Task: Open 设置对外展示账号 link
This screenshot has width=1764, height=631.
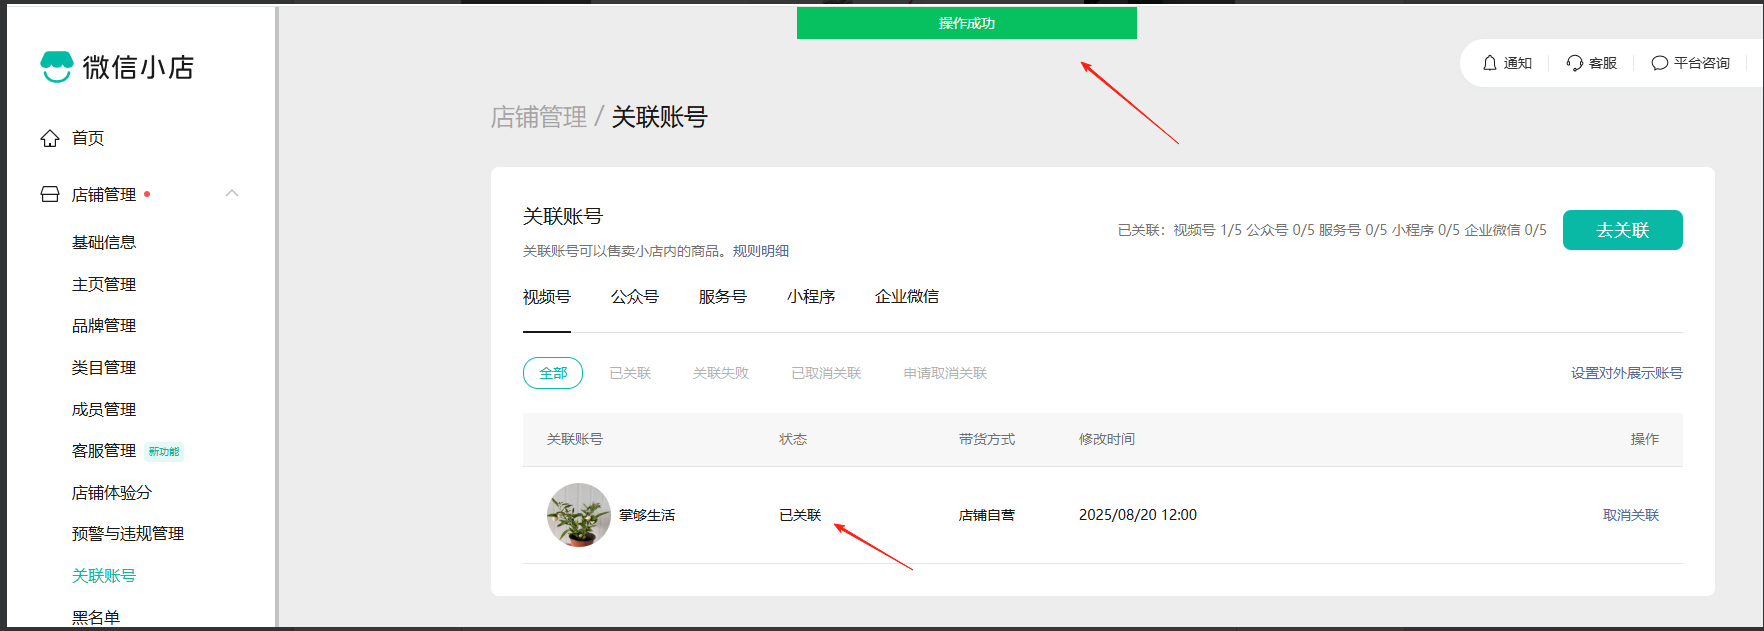Action: [x=1626, y=373]
